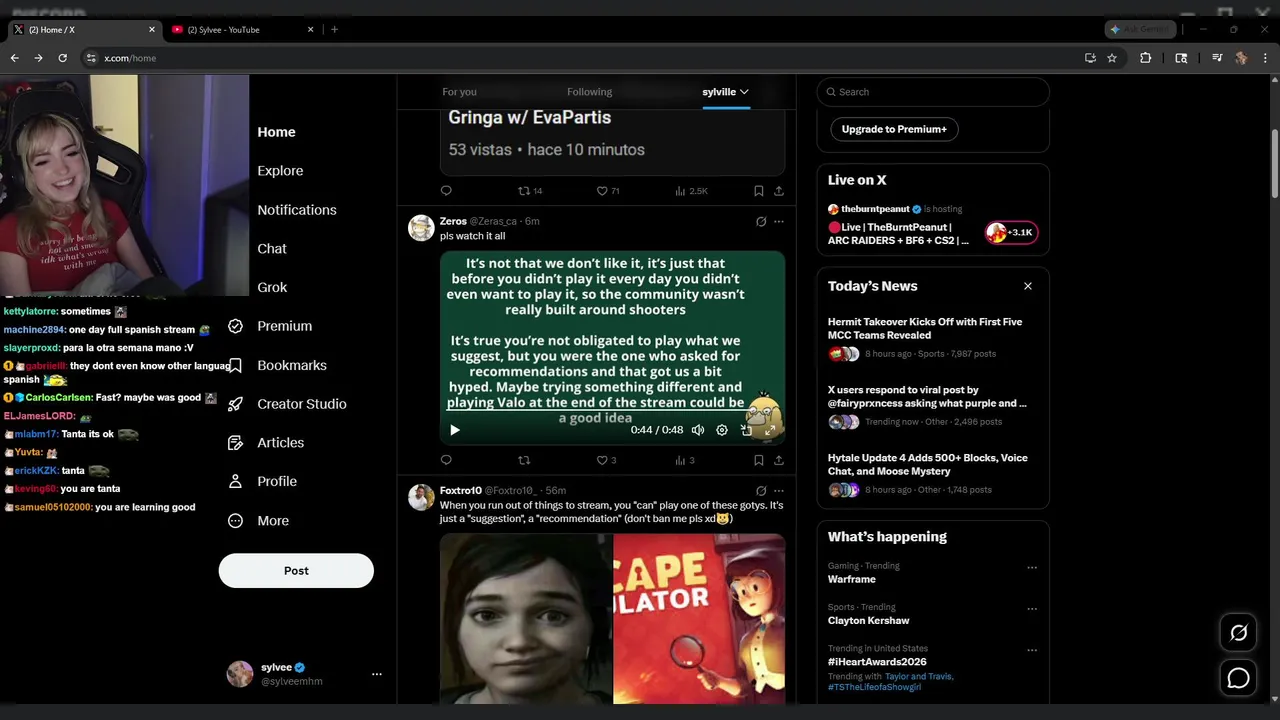Screen dimensions: 1280x720
Task: Open Zeros profile name link
Action: point(453,221)
